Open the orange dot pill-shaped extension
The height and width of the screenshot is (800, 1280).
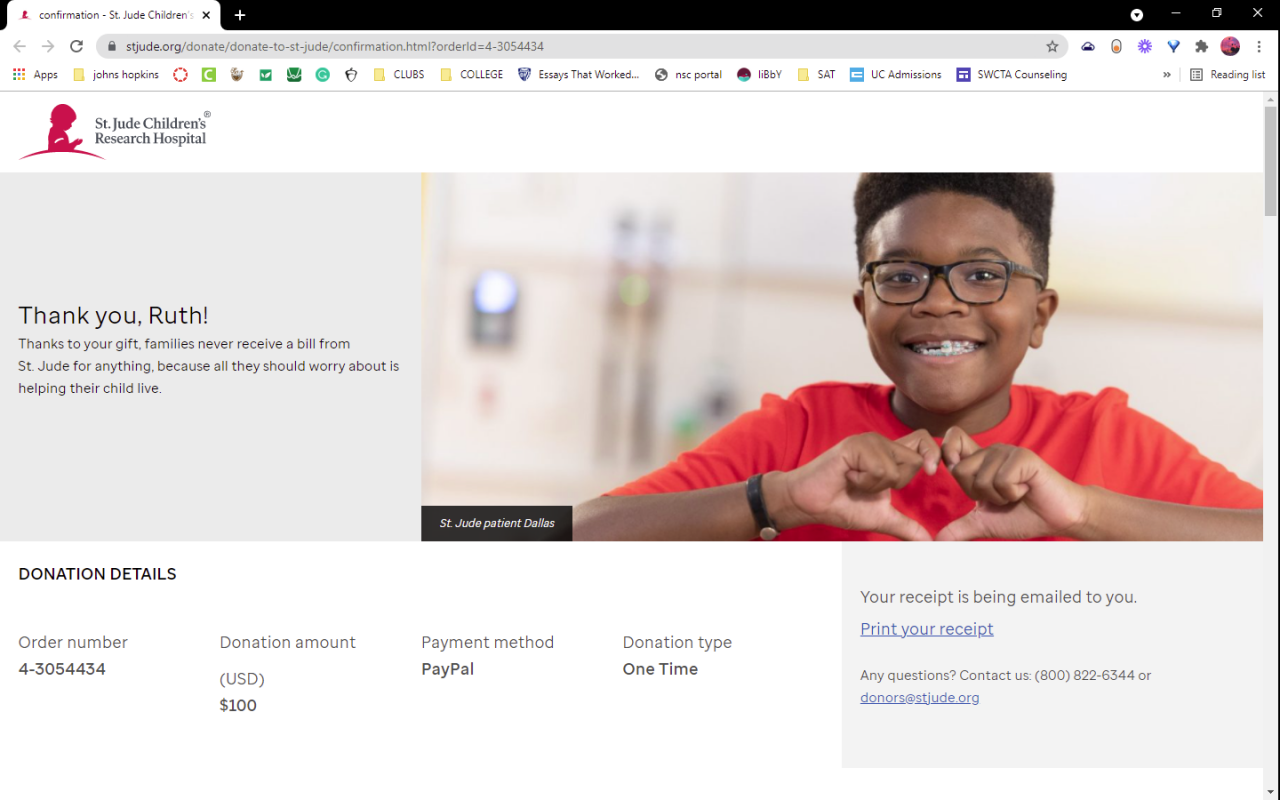1116,46
